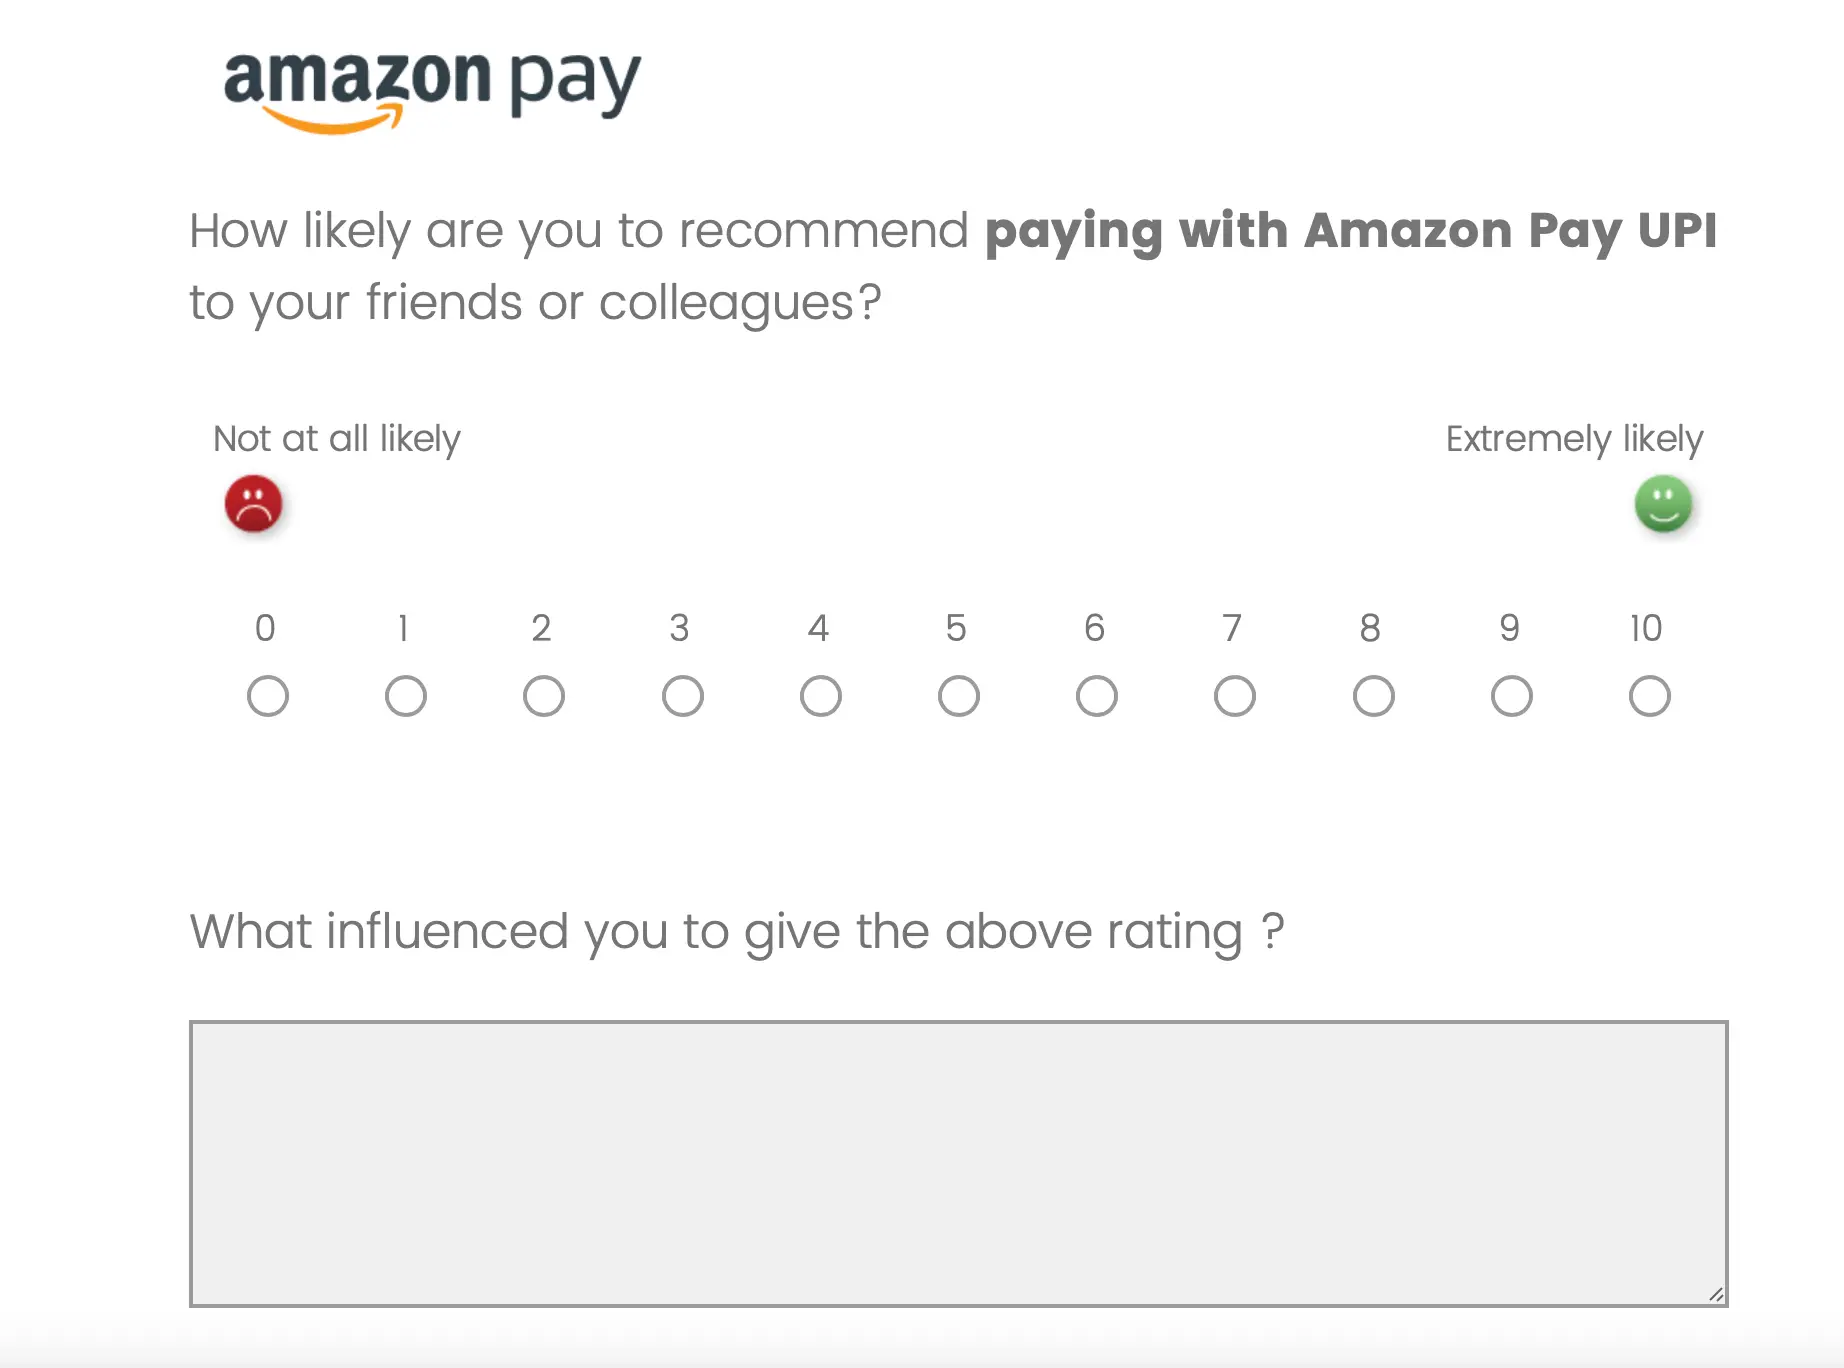Select rating 2 on the scale

[x=543, y=694]
